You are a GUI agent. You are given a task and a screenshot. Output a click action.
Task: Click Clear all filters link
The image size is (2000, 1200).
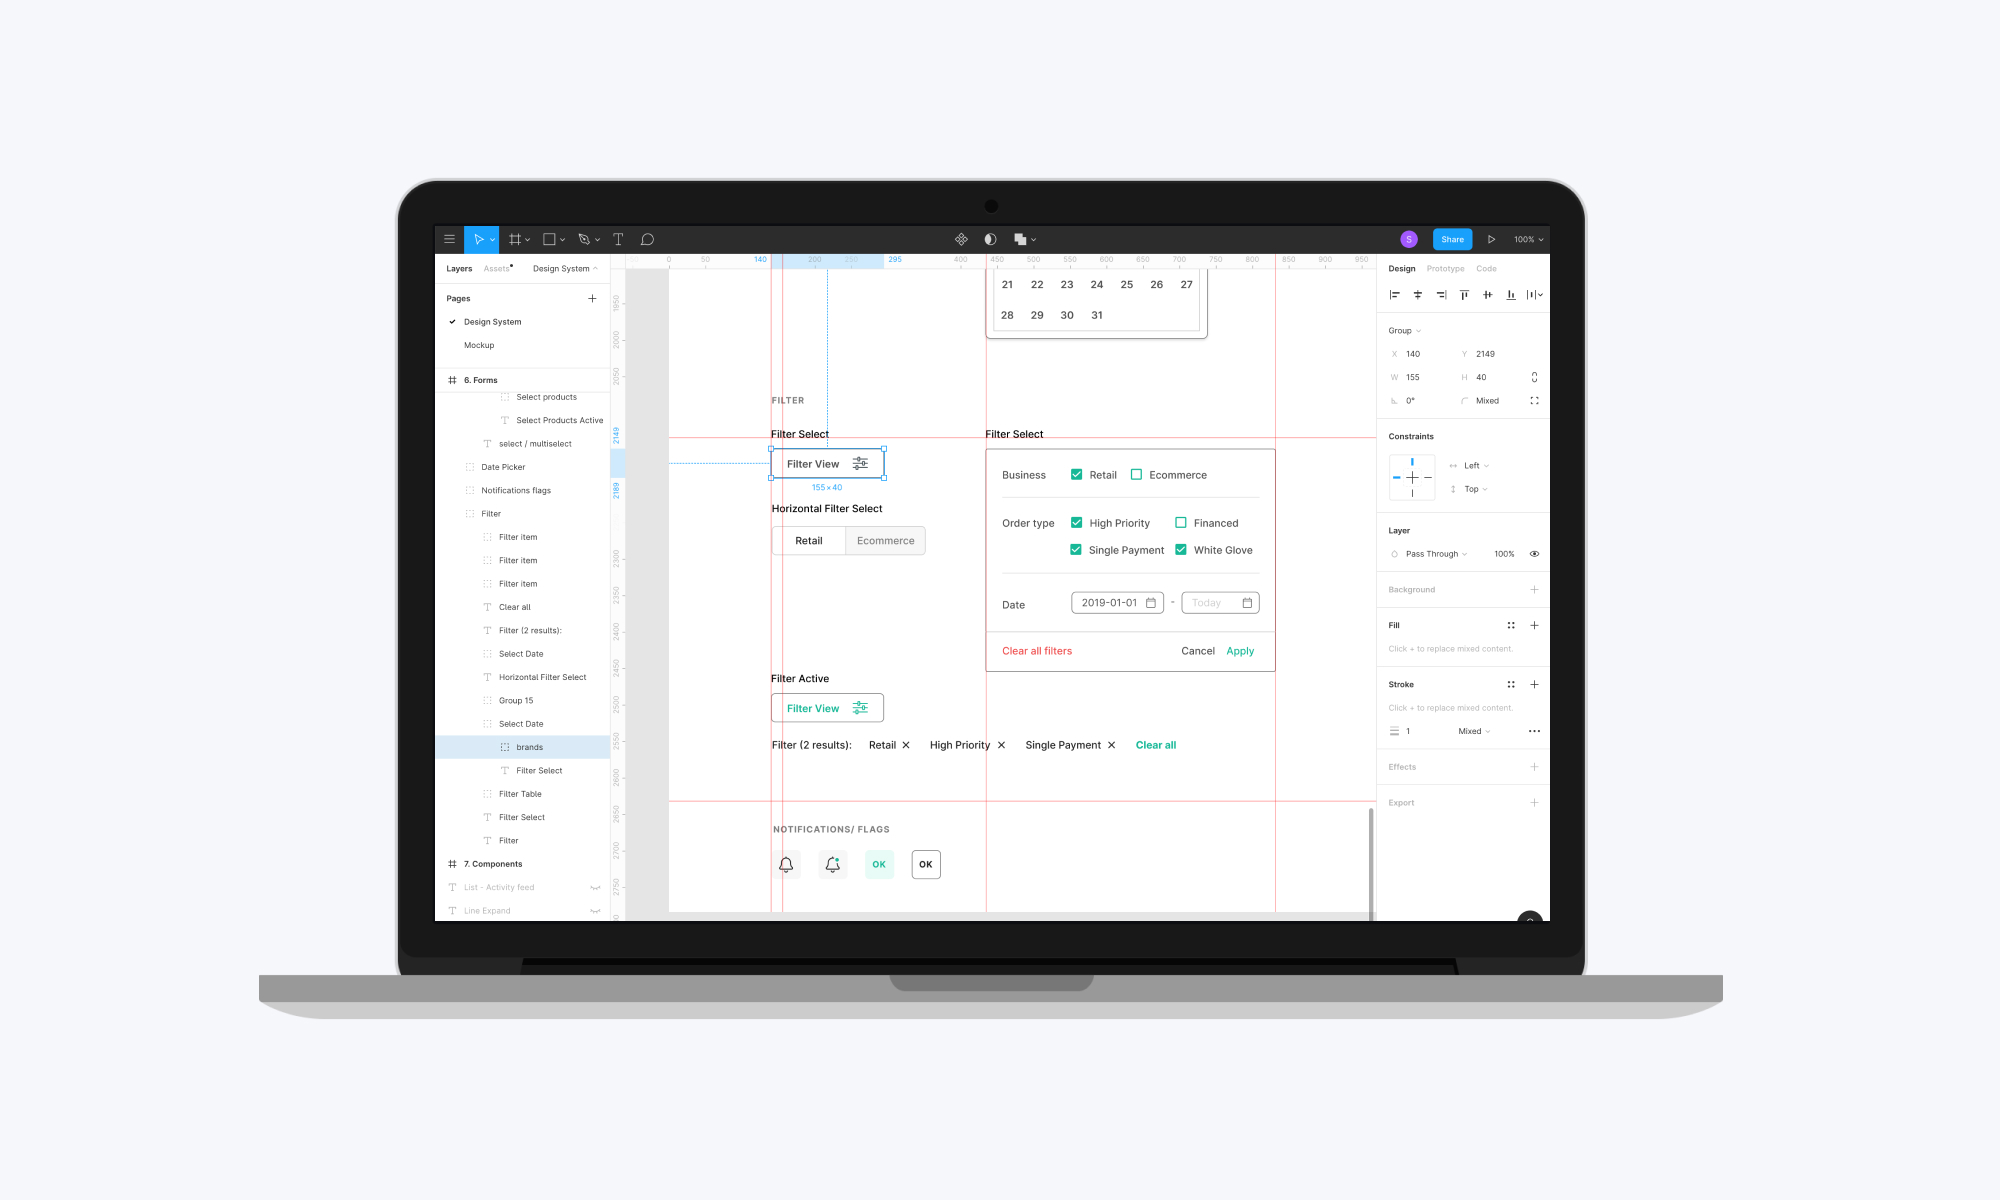1036,650
